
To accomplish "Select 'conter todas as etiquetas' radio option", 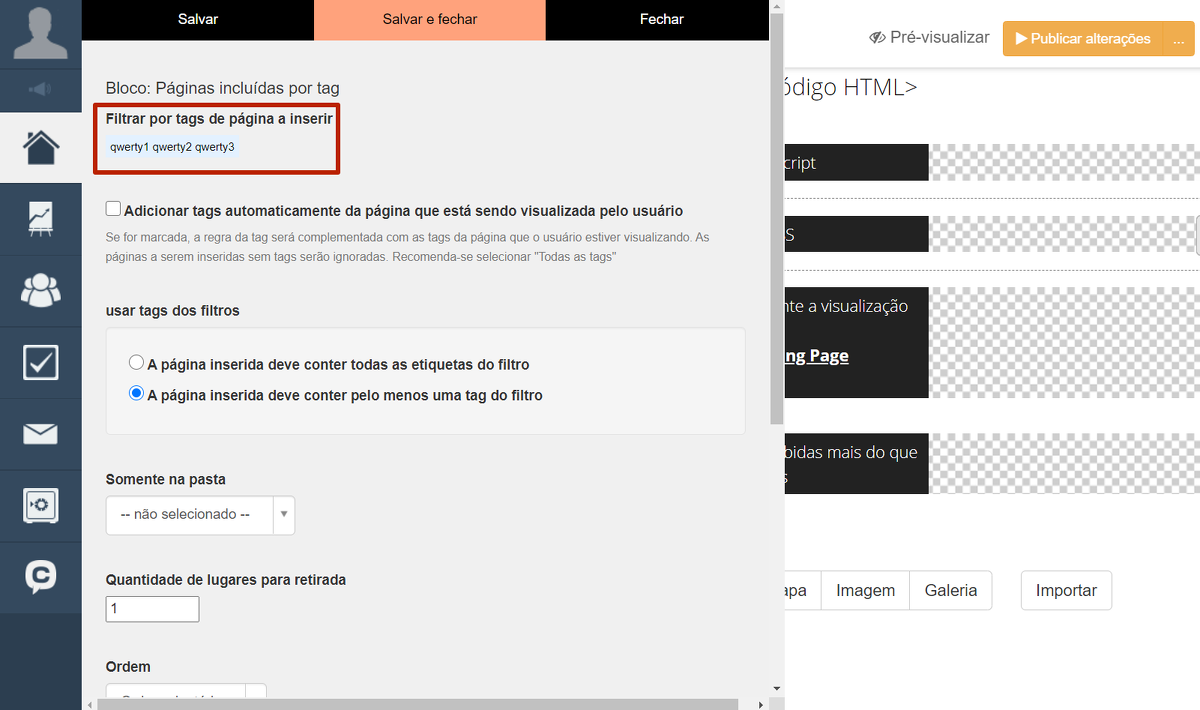I will (x=137, y=363).
